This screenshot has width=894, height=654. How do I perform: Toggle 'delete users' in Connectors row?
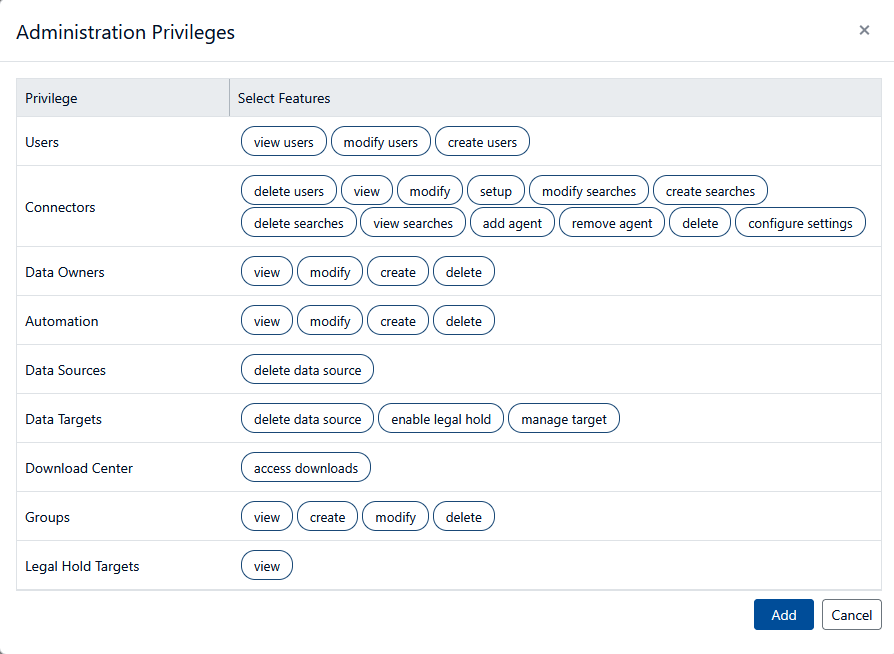pos(289,191)
